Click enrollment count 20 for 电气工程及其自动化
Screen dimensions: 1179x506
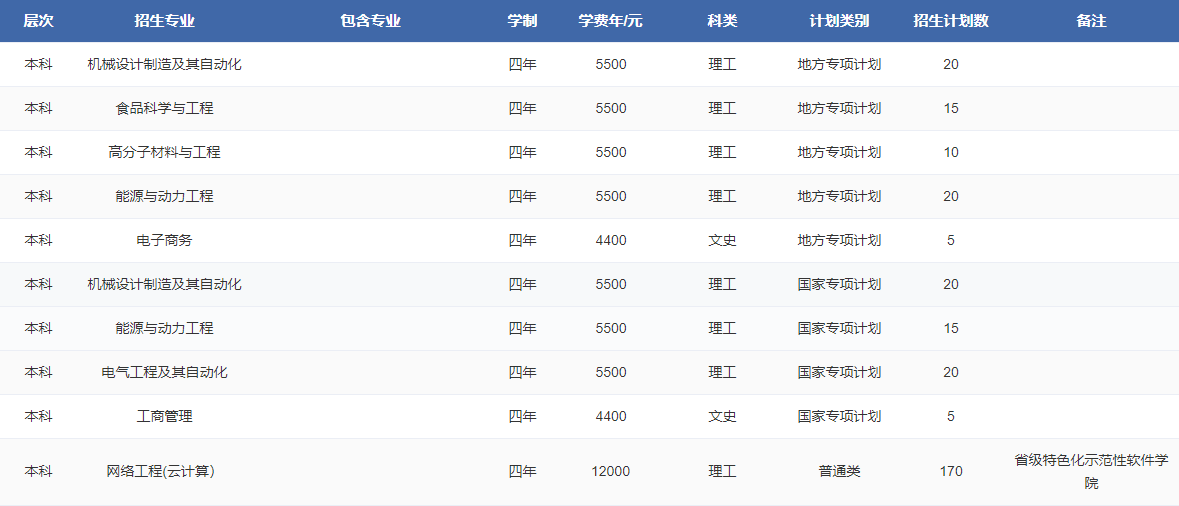pyautogui.click(x=951, y=372)
